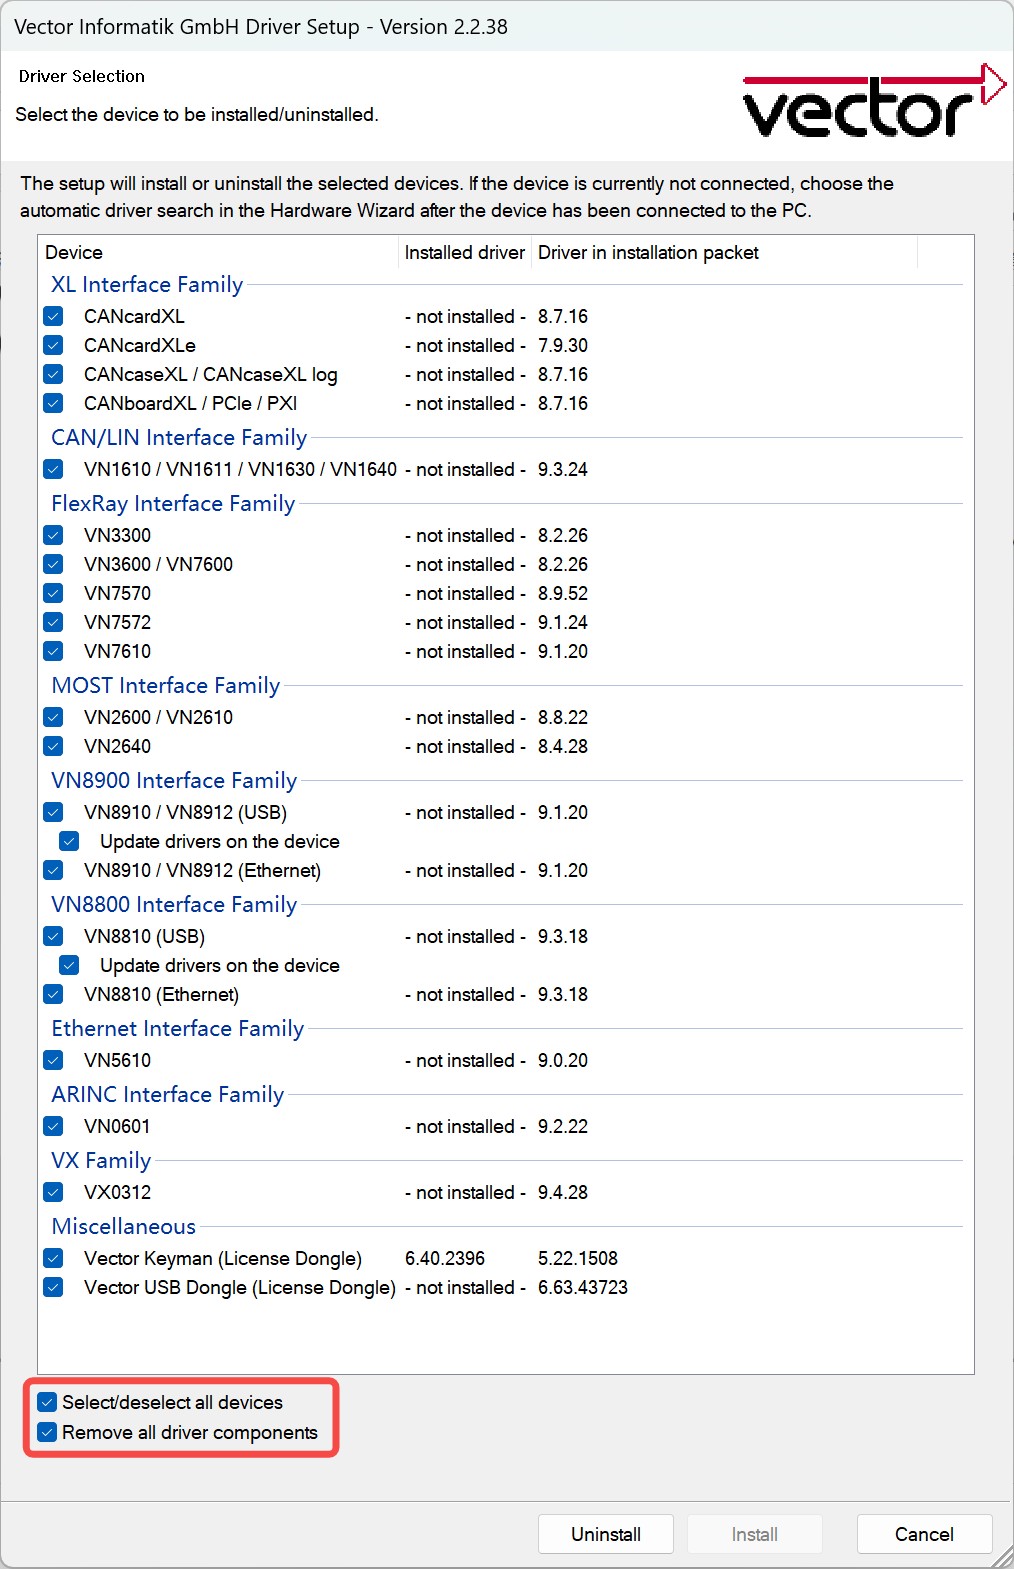
Task: Toggle Vector Keyman (License Dongle) checkbox
Action: pyautogui.click(x=54, y=1258)
